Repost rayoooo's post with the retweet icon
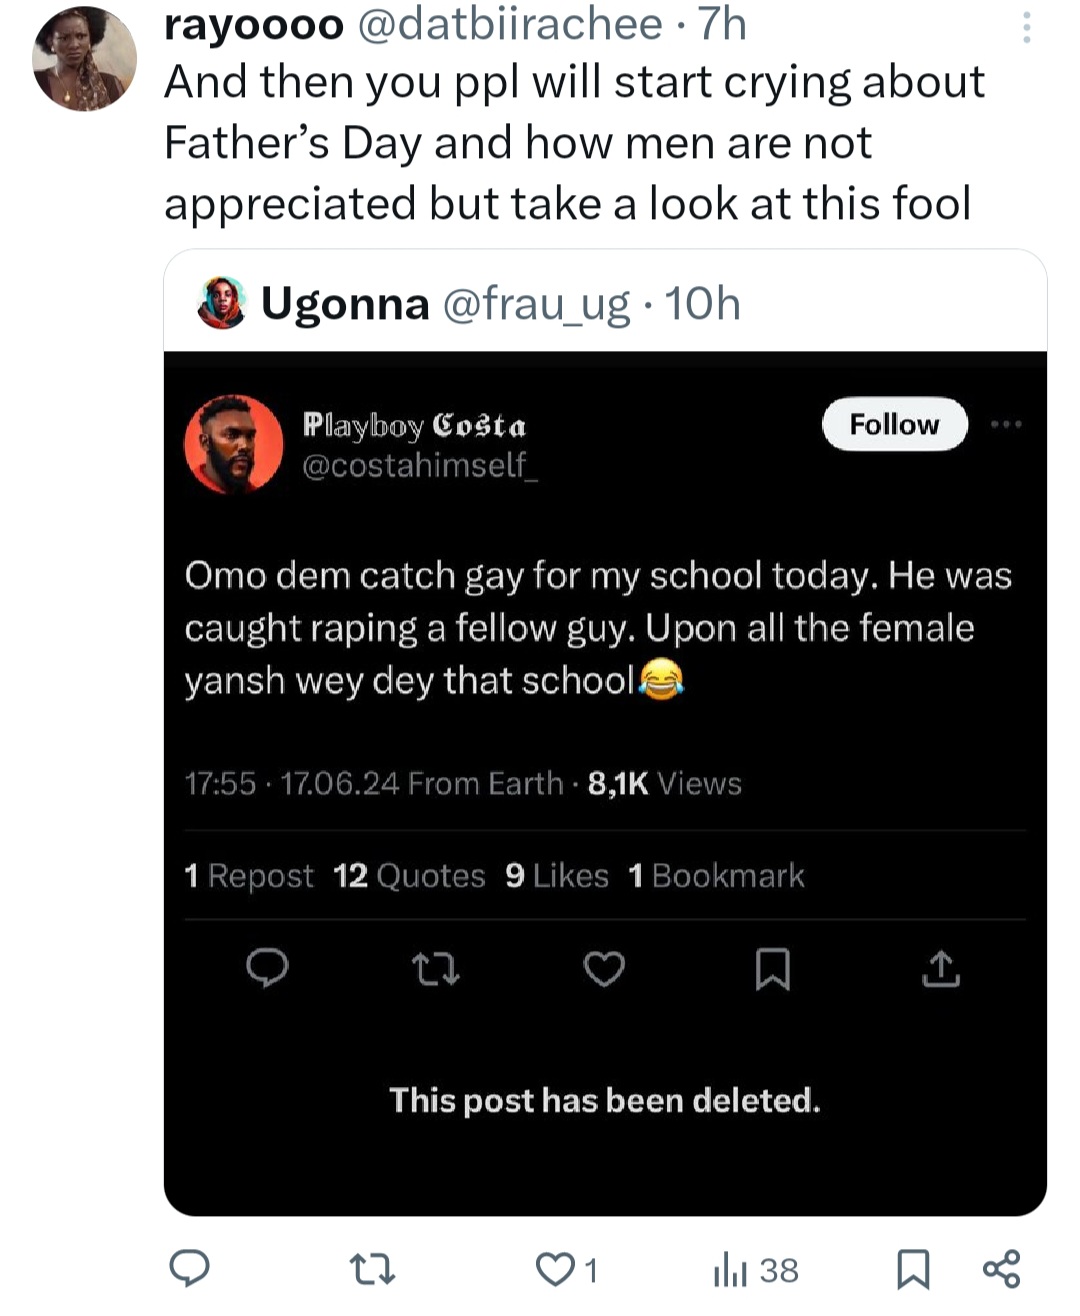 (373, 1270)
